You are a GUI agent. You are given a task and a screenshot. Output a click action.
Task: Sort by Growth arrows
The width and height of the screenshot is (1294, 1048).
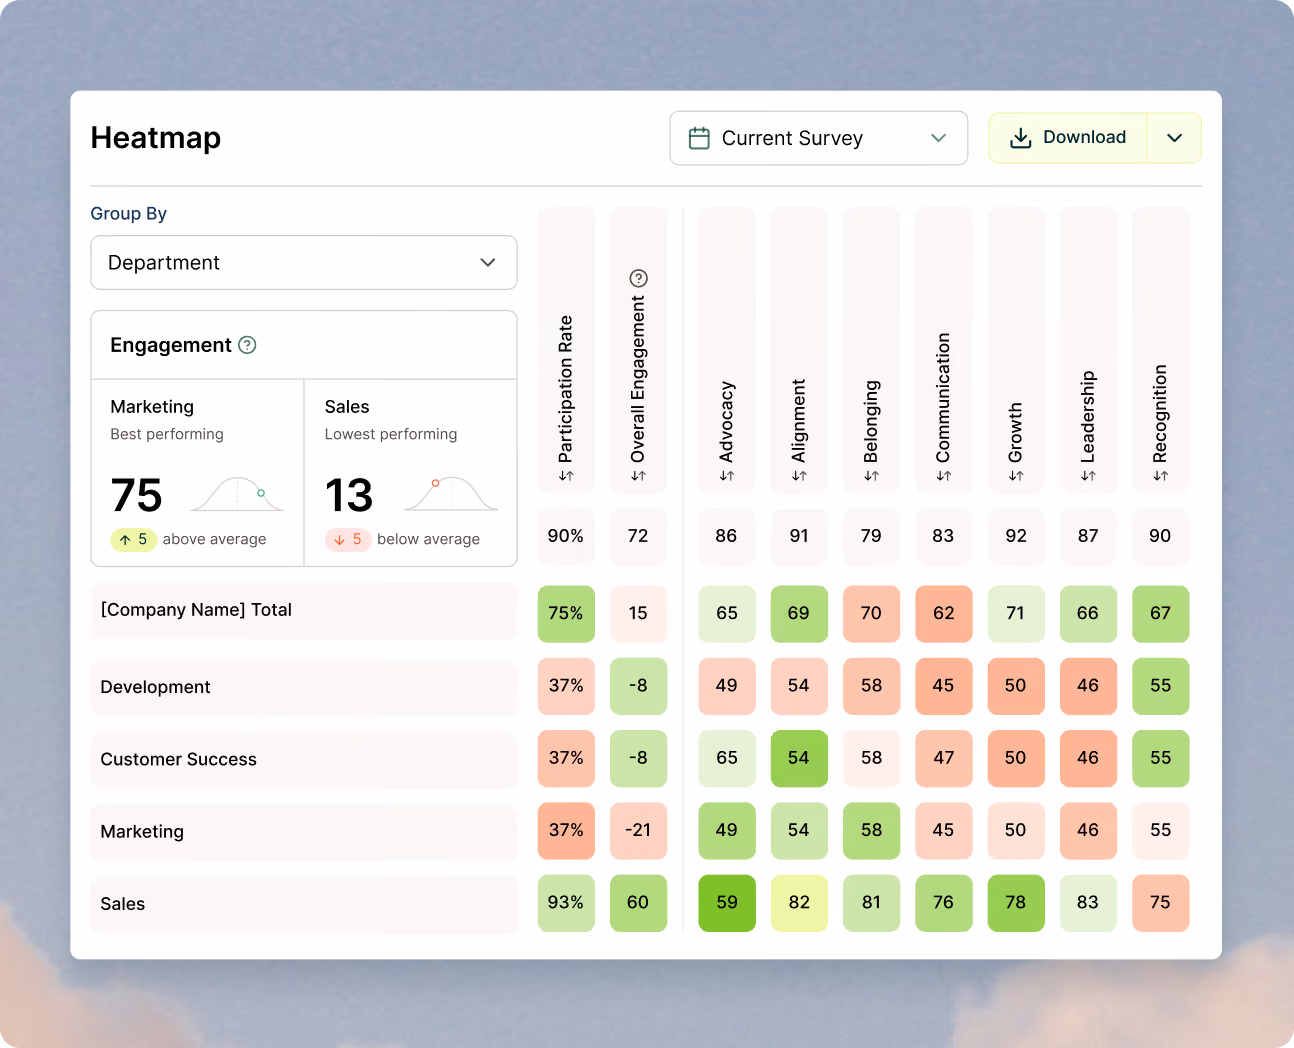click(x=1016, y=476)
